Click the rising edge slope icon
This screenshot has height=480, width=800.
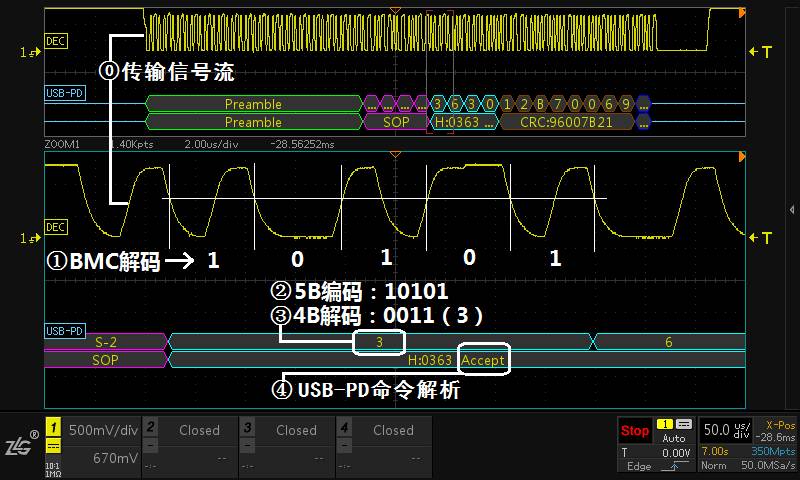point(674,466)
